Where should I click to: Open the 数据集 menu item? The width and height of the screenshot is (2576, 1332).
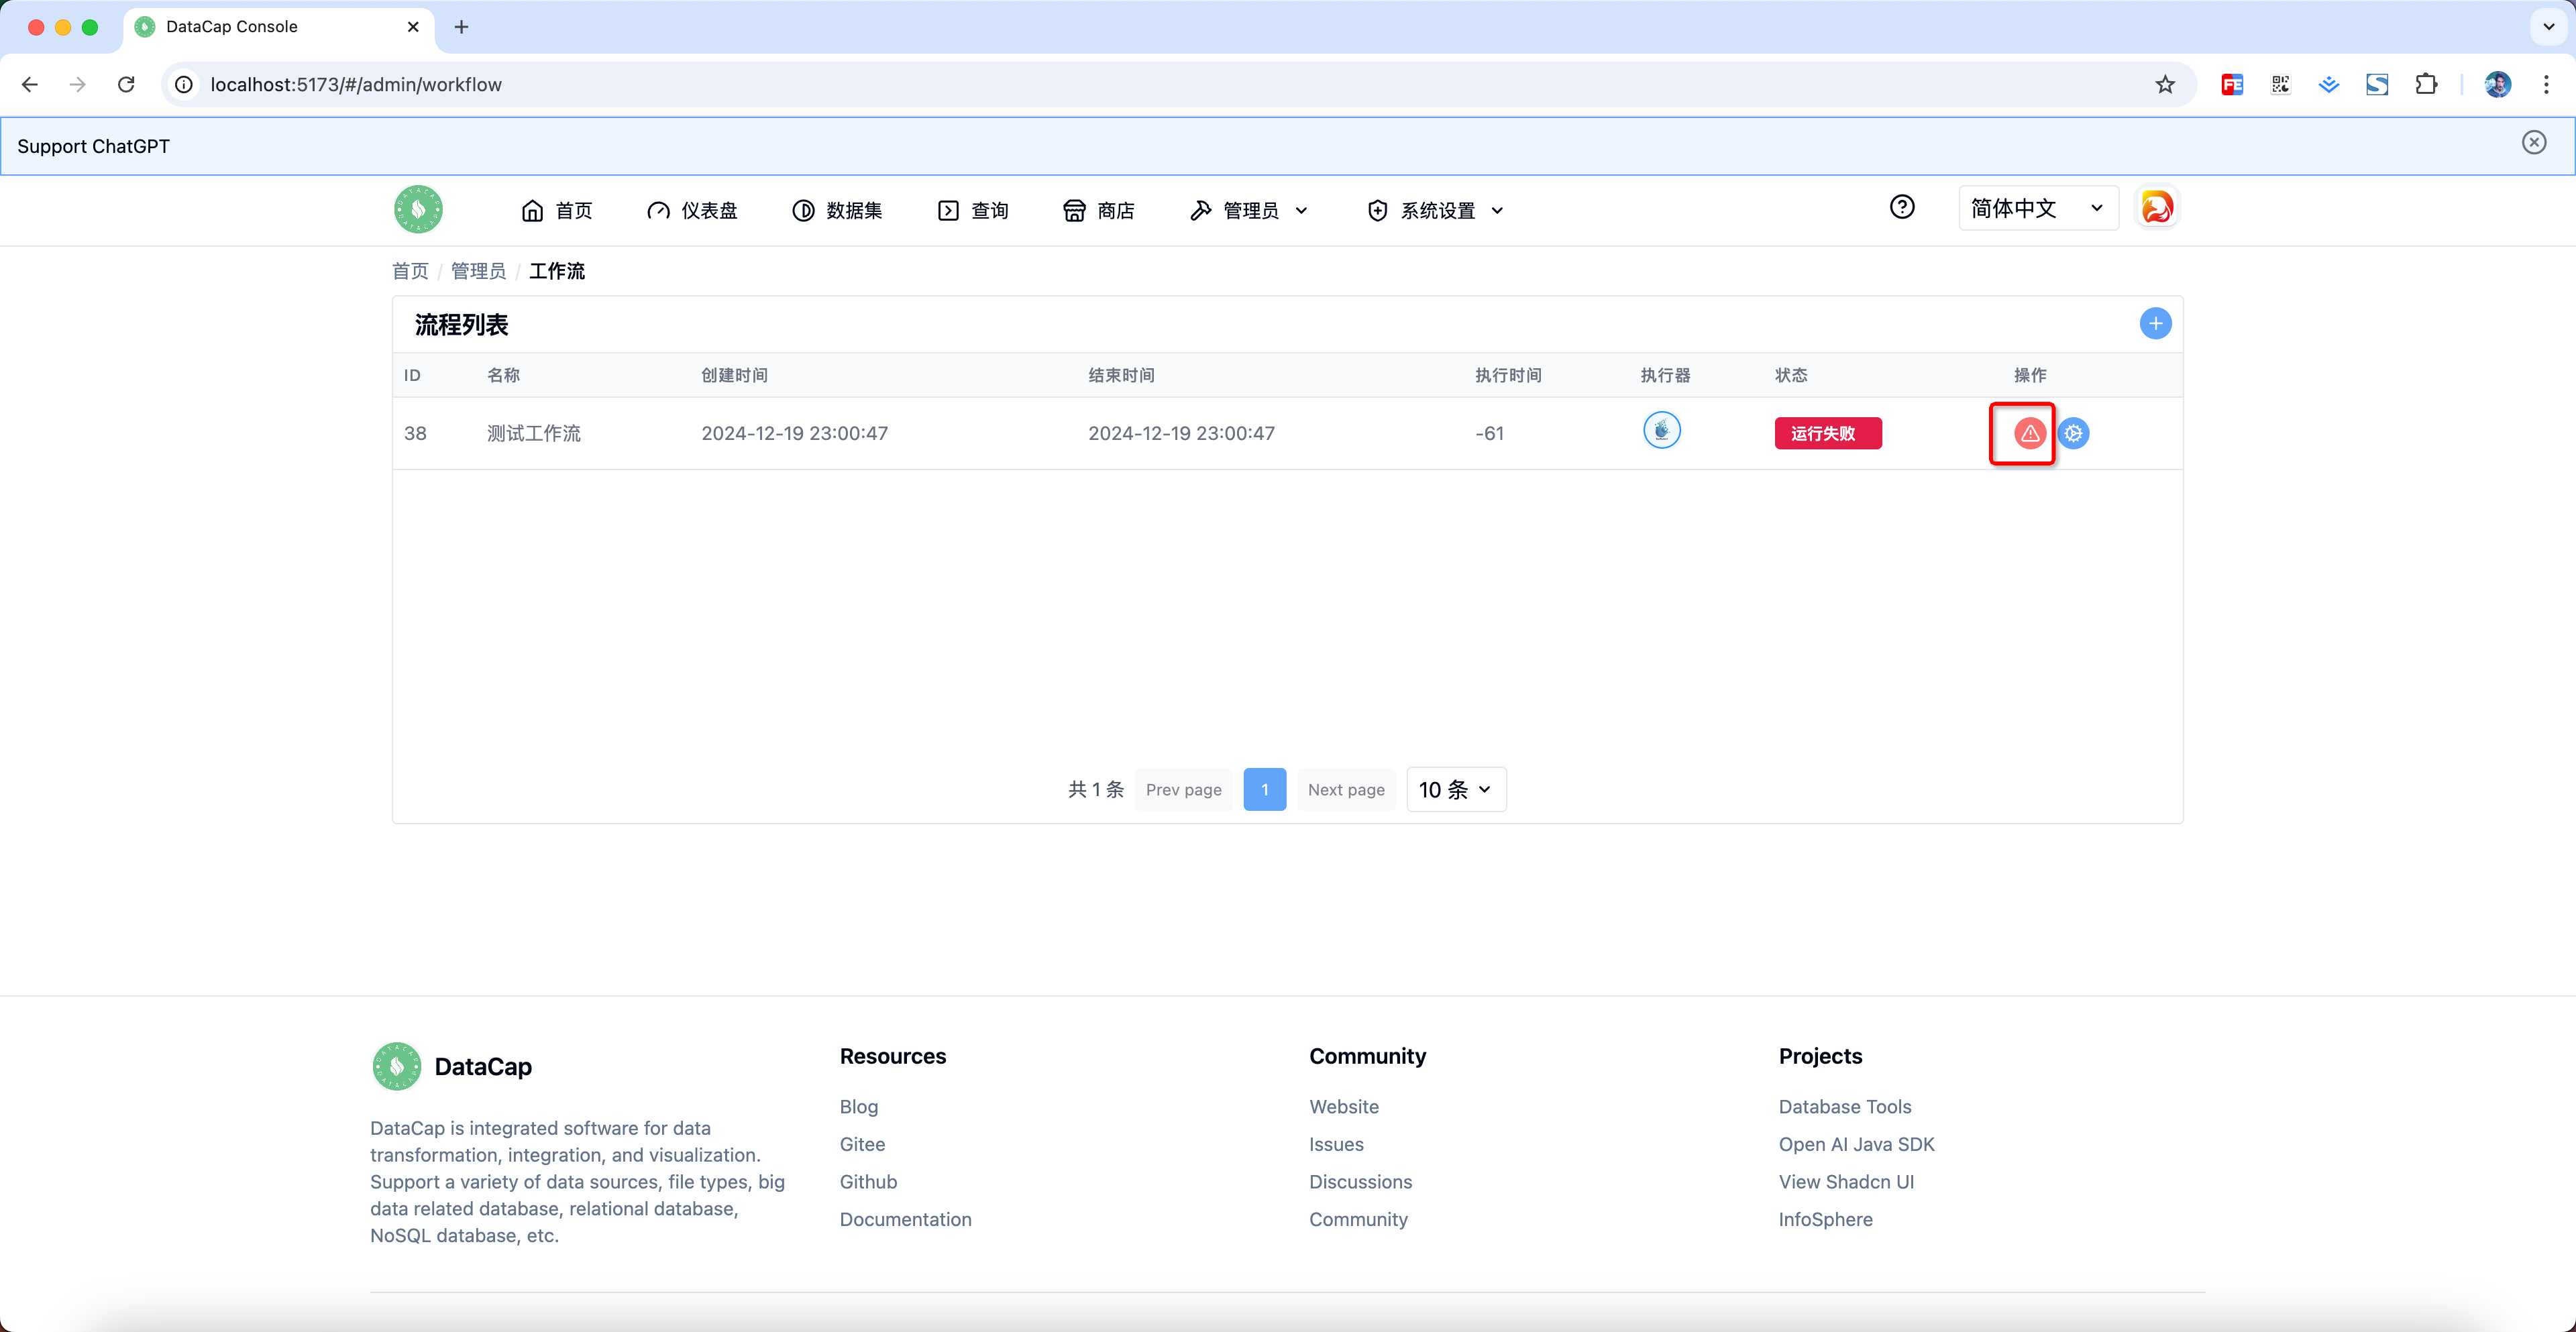coord(837,210)
